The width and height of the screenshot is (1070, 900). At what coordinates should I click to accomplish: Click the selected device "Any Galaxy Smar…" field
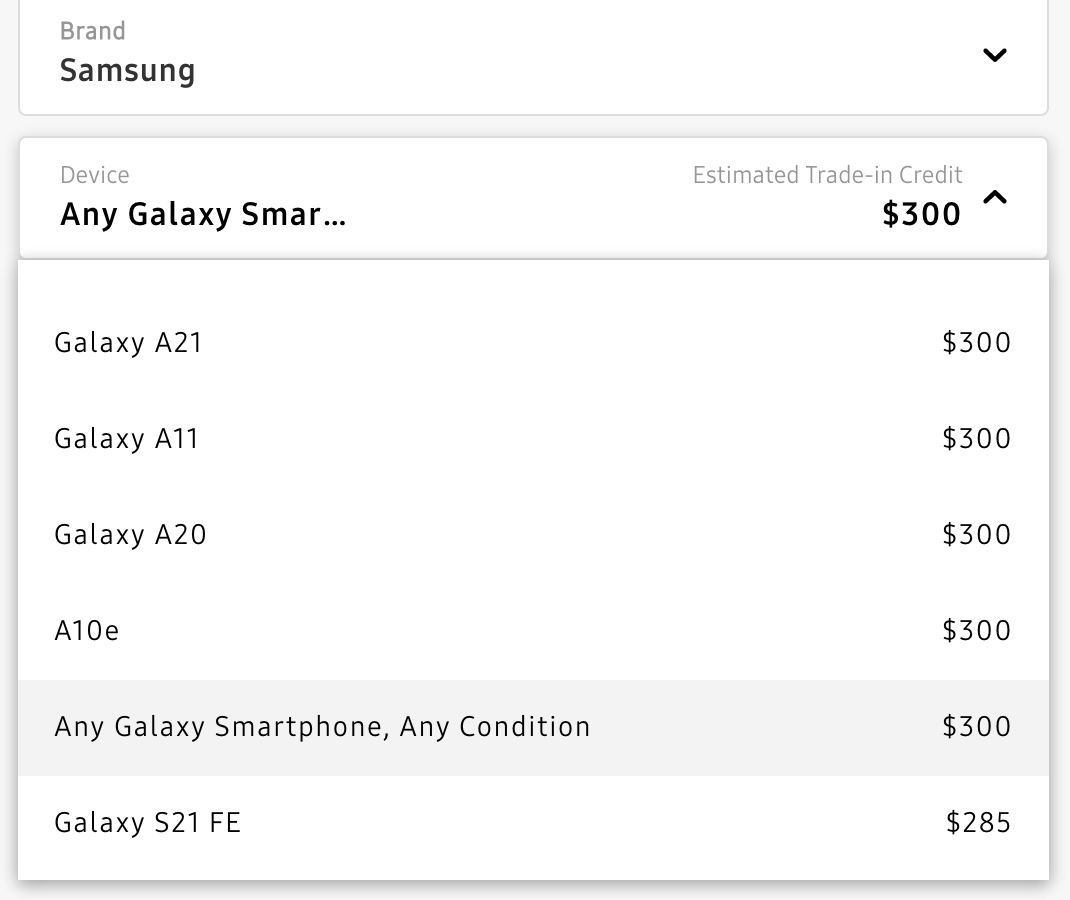pyautogui.click(x=203, y=214)
